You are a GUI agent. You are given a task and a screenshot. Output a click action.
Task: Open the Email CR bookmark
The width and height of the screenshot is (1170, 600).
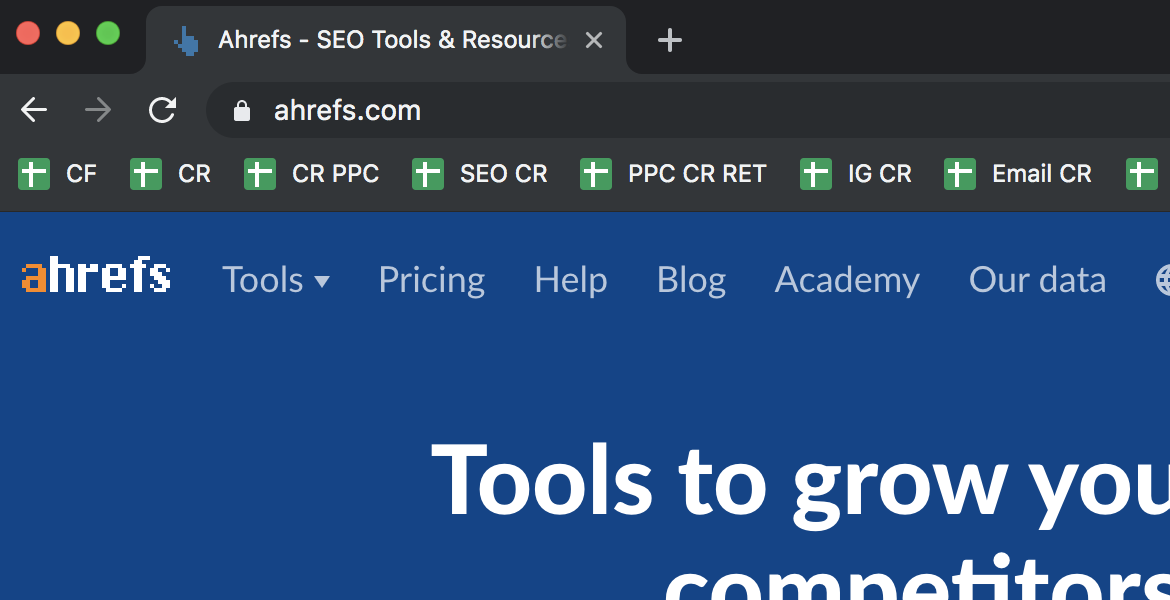tap(1018, 174)
